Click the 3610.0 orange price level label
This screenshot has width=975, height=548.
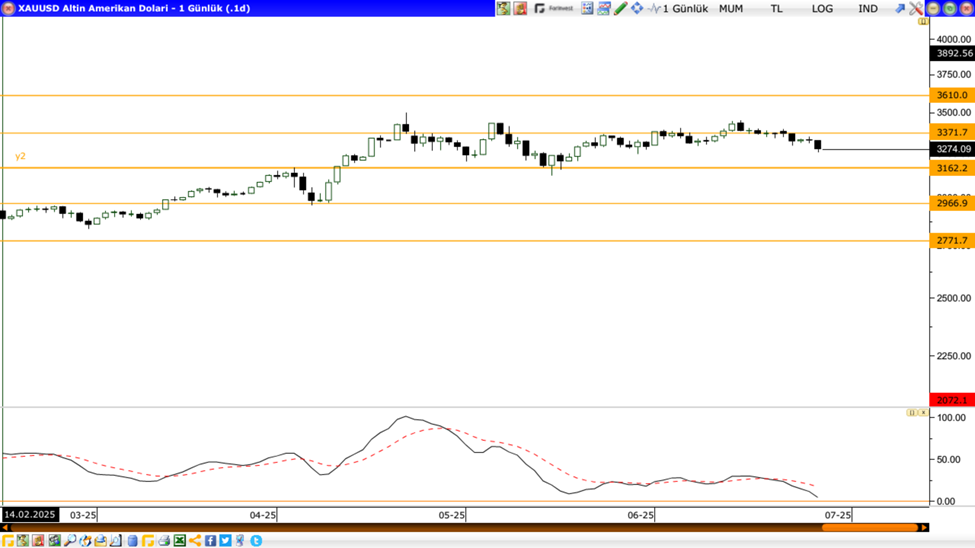[x=951, y=95]
